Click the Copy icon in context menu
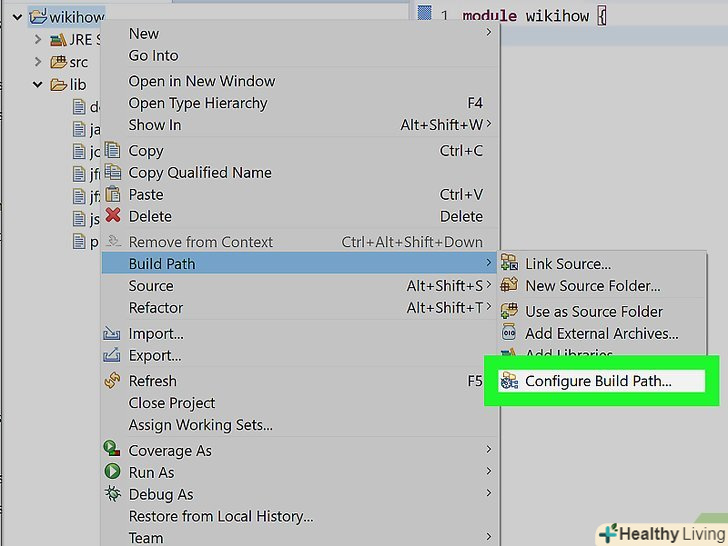Screen dimensions: 728x546 pos(112,150)
